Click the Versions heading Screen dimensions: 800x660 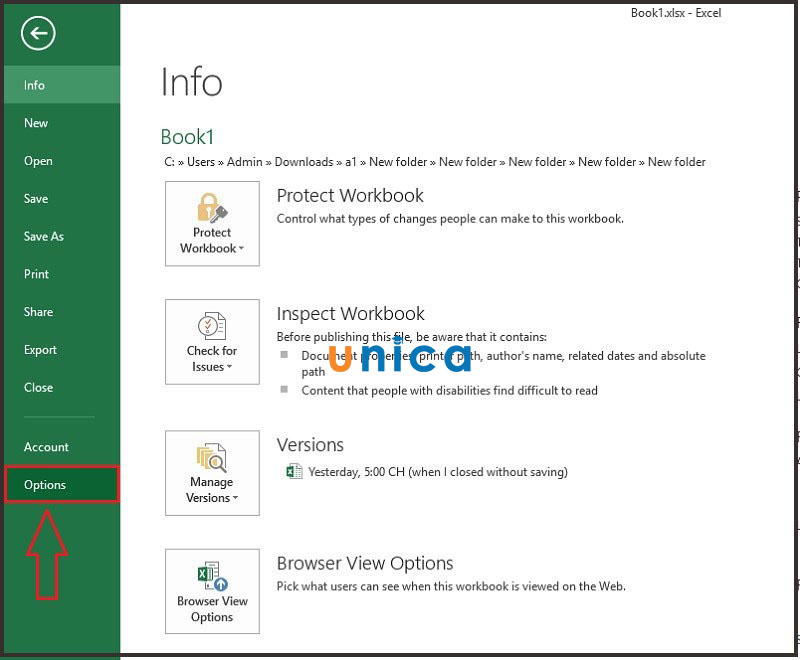310,445
